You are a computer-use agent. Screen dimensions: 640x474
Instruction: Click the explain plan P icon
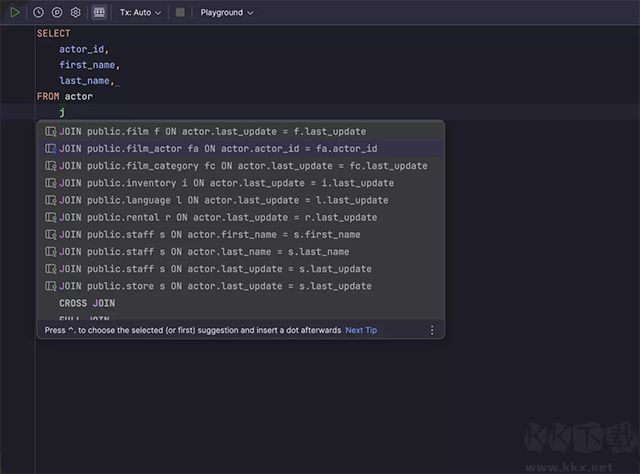[x=57, y=12]
